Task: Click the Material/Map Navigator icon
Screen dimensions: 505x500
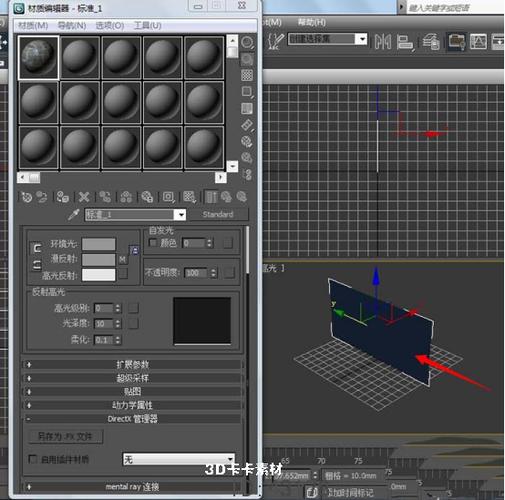Action: point(248,174)
